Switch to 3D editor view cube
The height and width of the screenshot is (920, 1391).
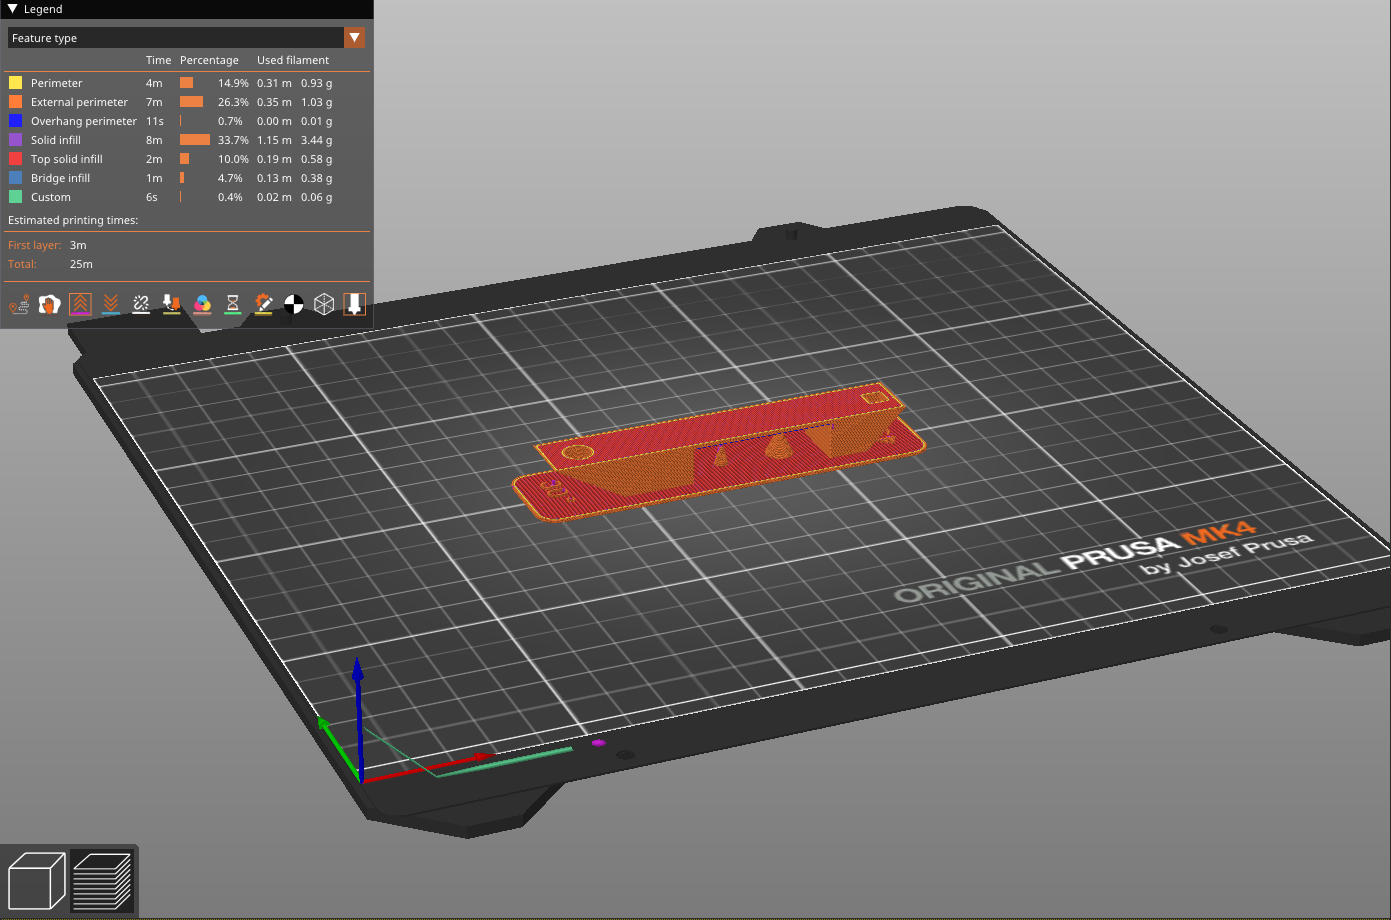pyautogui.click(x=36, y=881)
